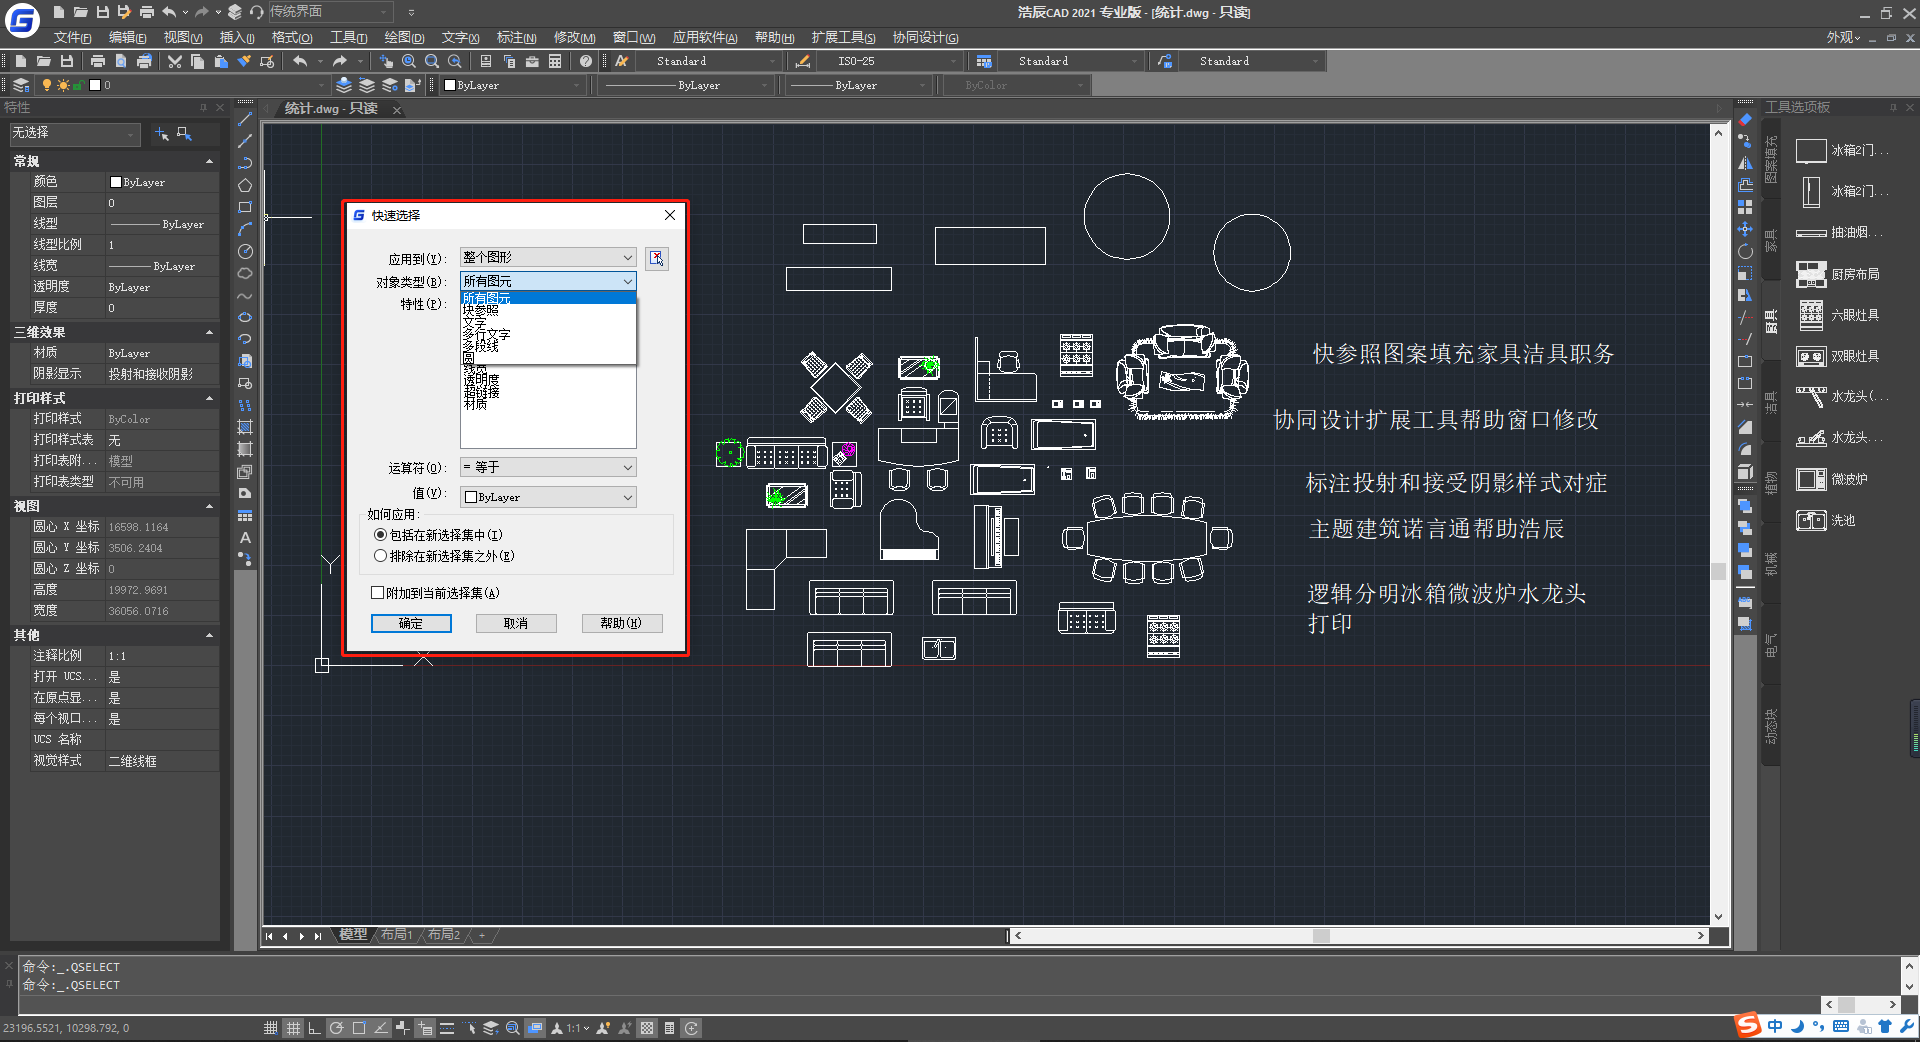The height and width of the screenshot is (1042, 1920).
Task: Toggle lineweight display in status bar
Action: pyautogui.click(x=447, y=1028)
